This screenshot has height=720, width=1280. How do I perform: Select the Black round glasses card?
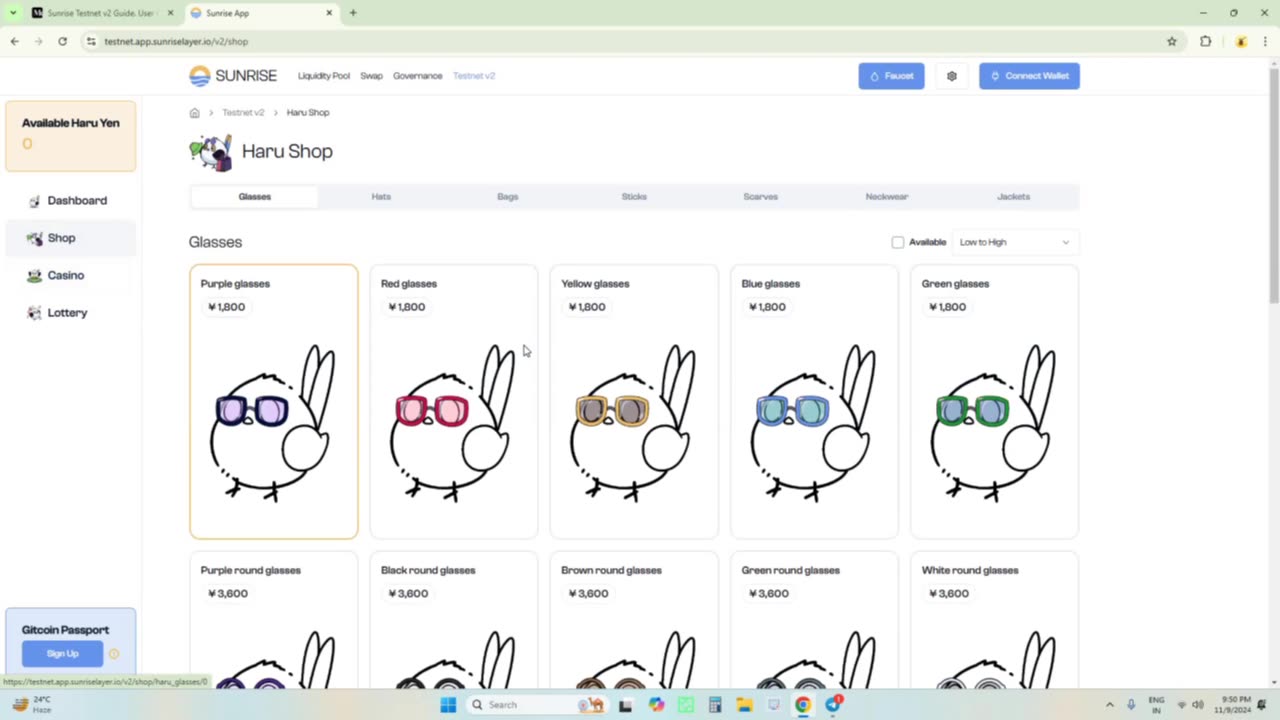pyautogui.click(x=454, y=620)
